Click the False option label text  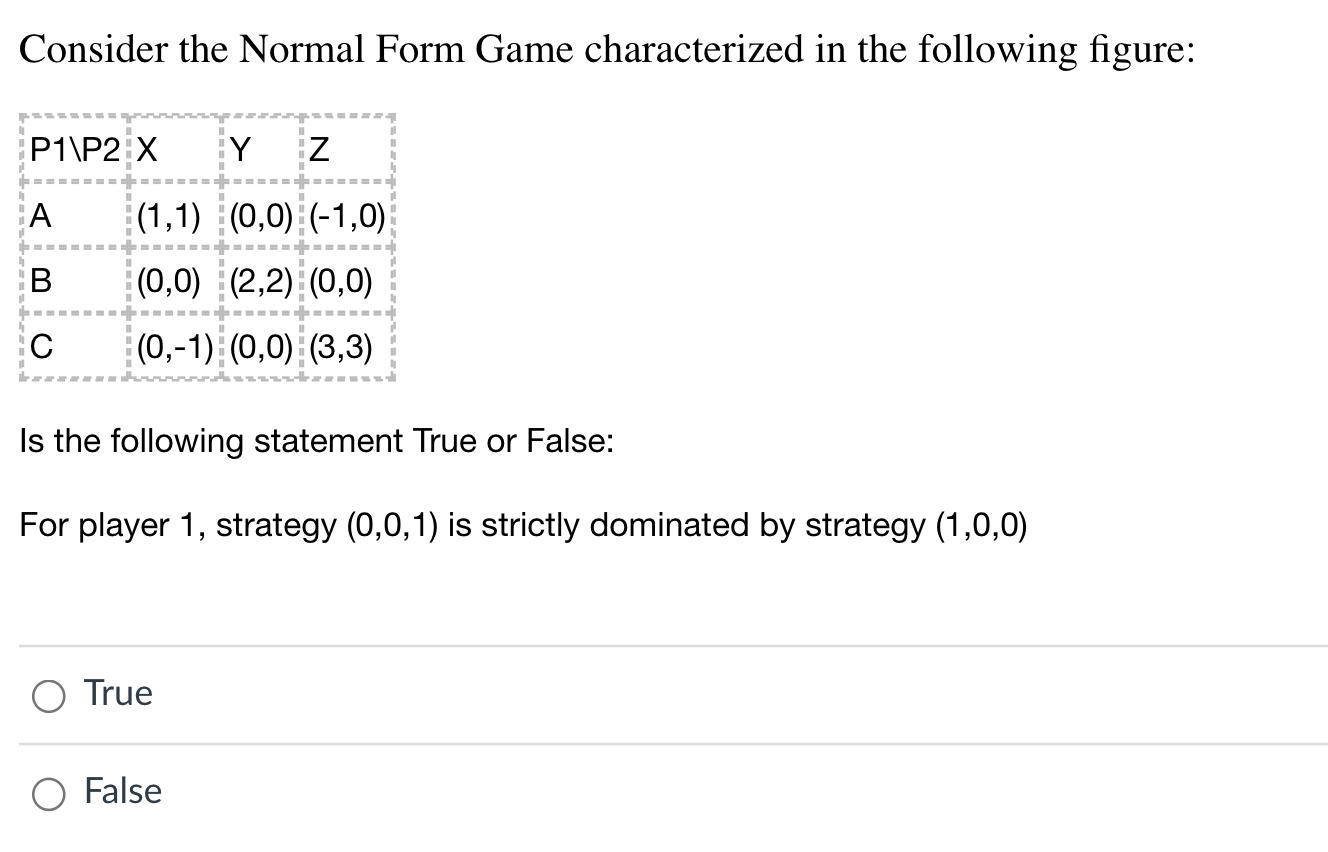point(122,792)
